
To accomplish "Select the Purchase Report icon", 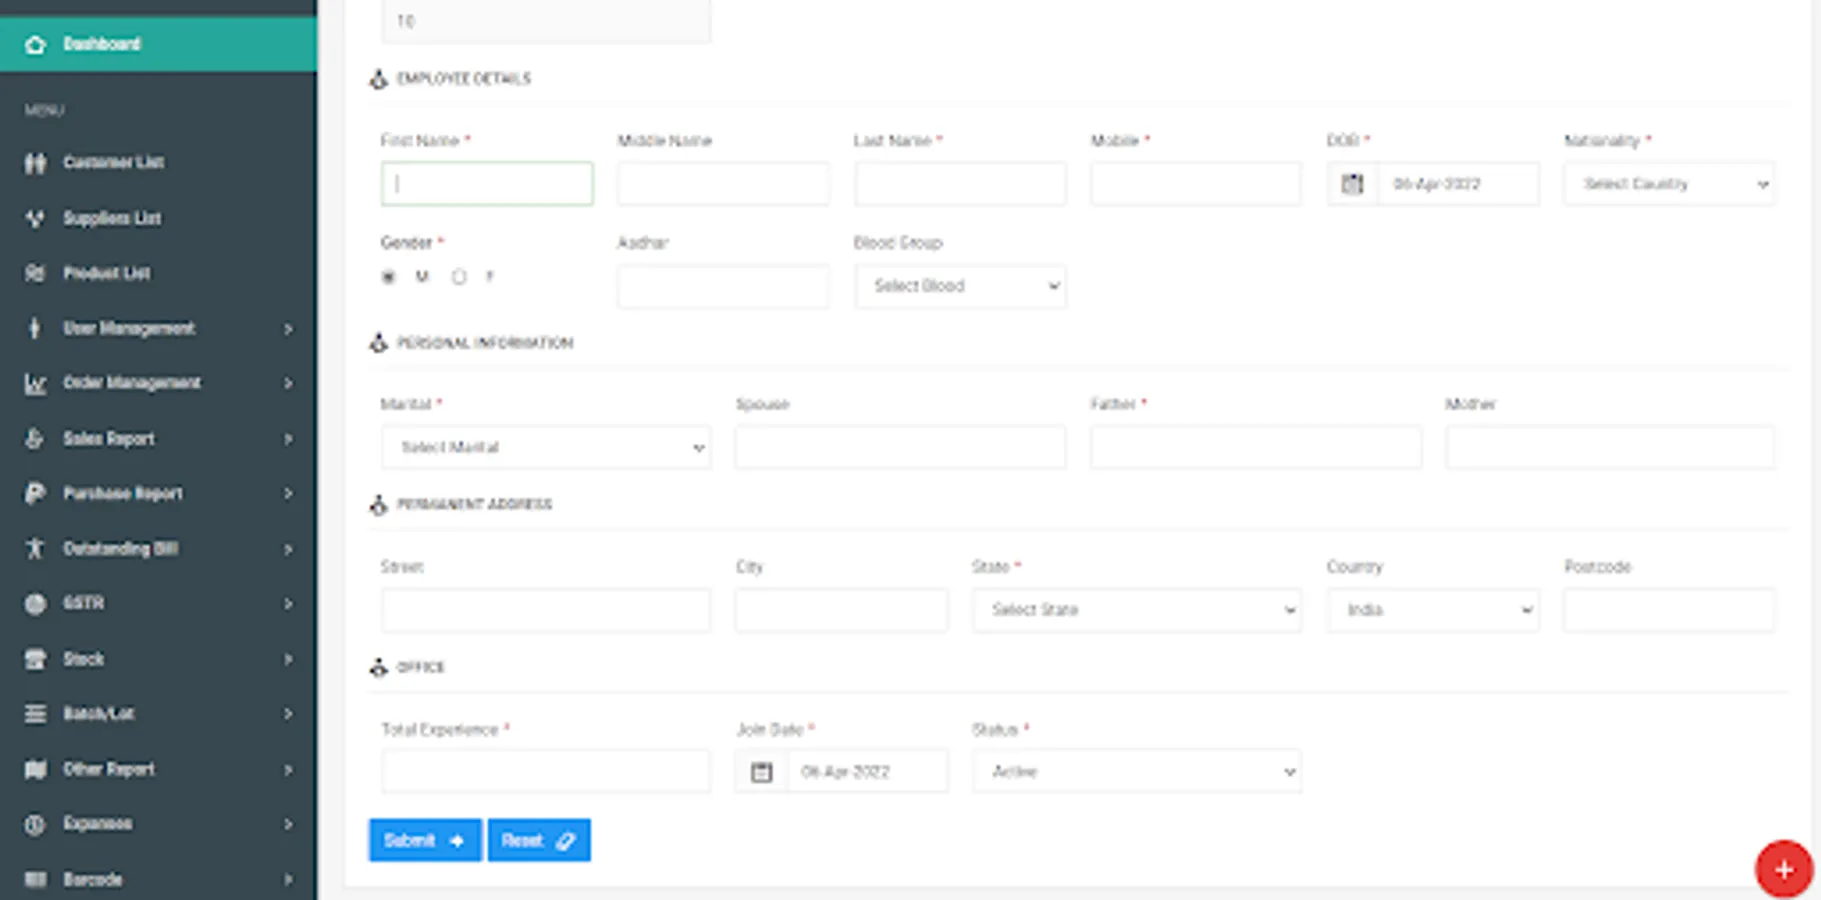I will [34, 493].
